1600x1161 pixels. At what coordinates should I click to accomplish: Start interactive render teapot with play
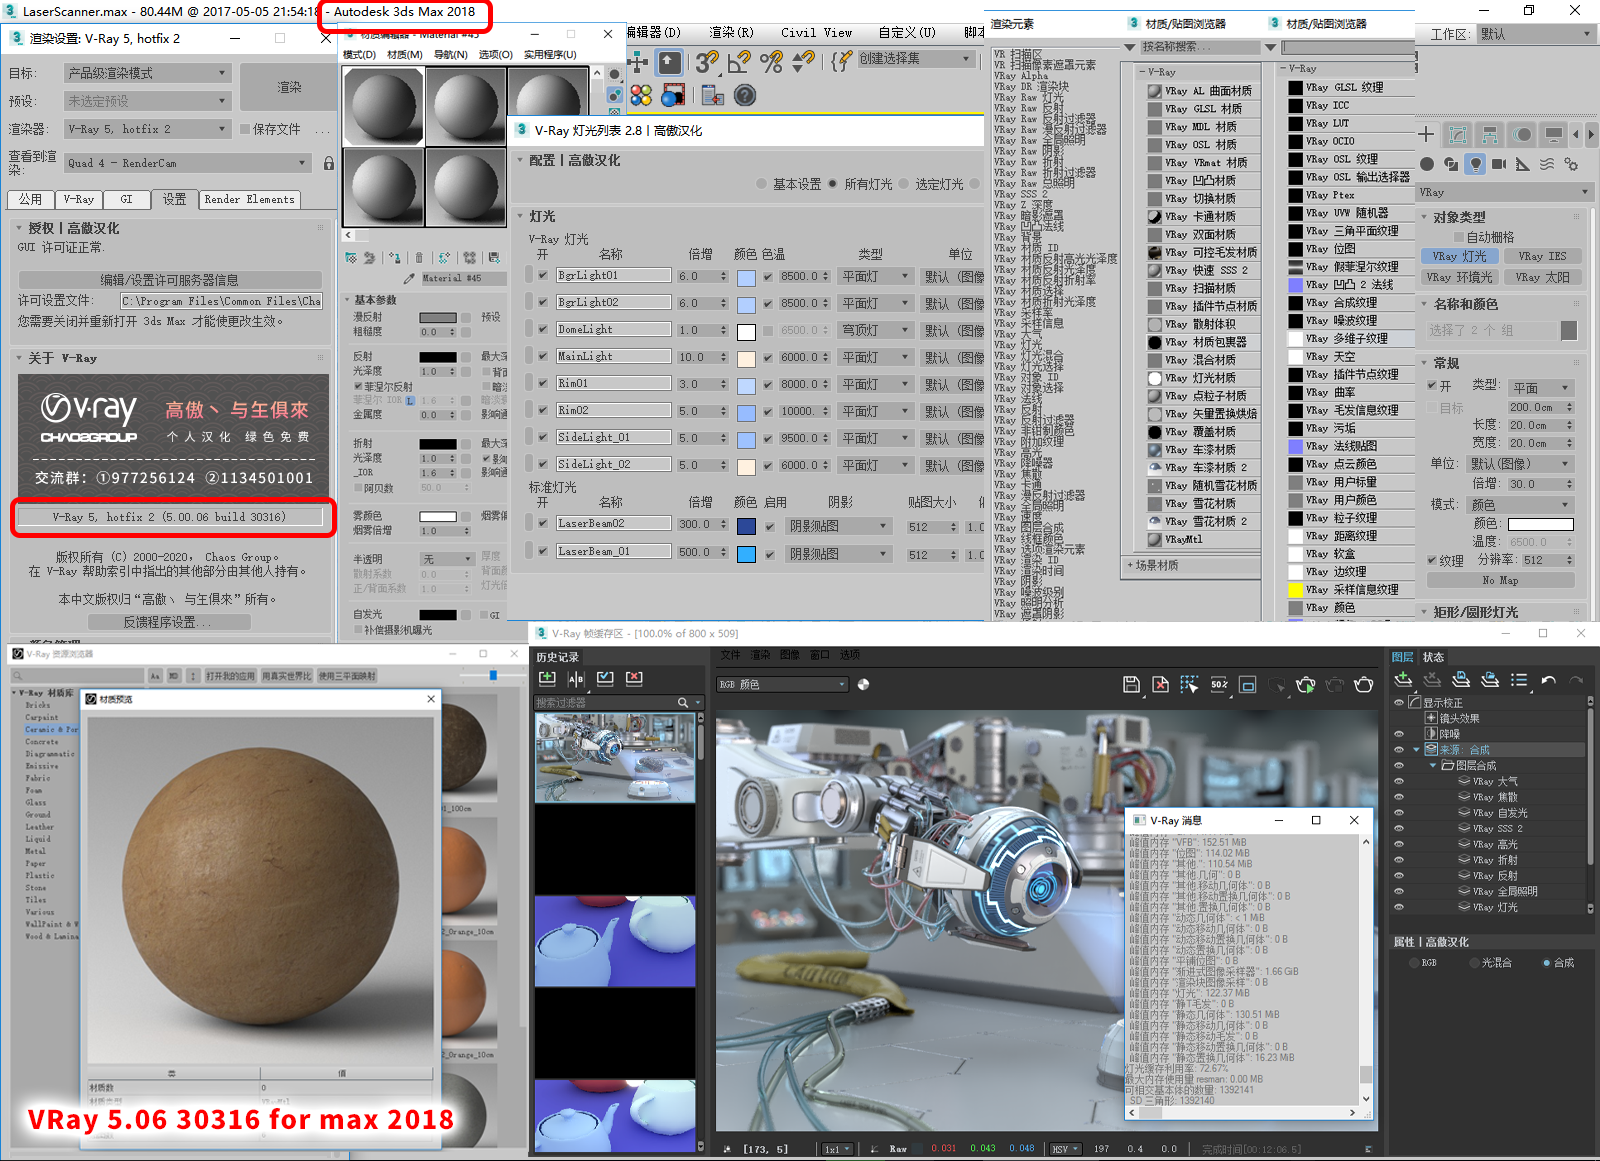coord(1306,684)
